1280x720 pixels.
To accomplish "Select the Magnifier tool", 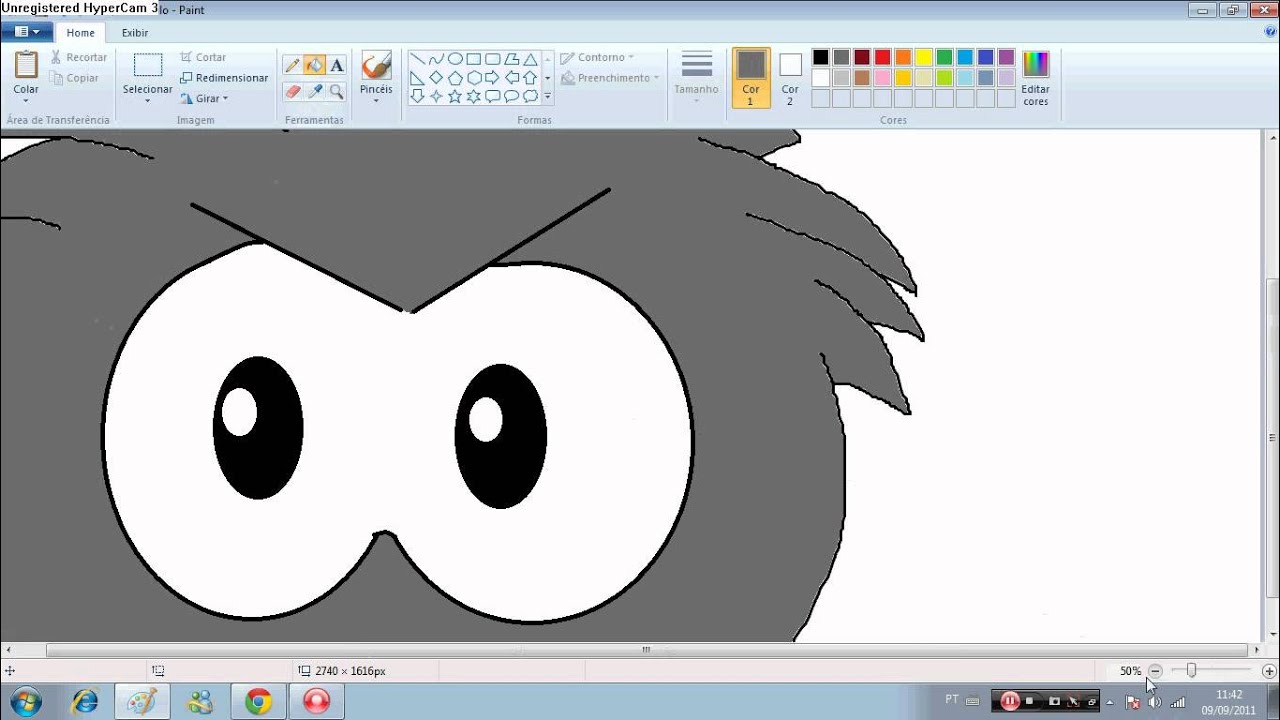I will (337, 92).
